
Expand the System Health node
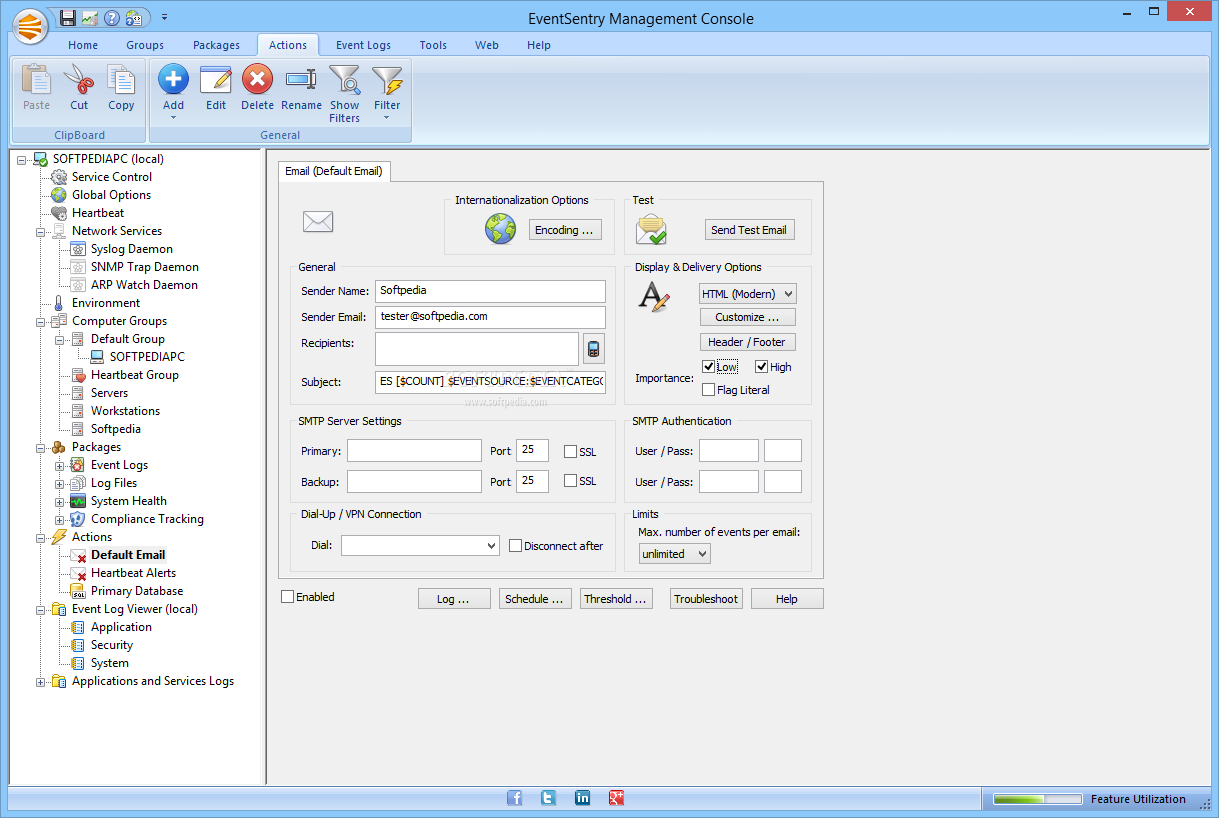tap(60, 501)
